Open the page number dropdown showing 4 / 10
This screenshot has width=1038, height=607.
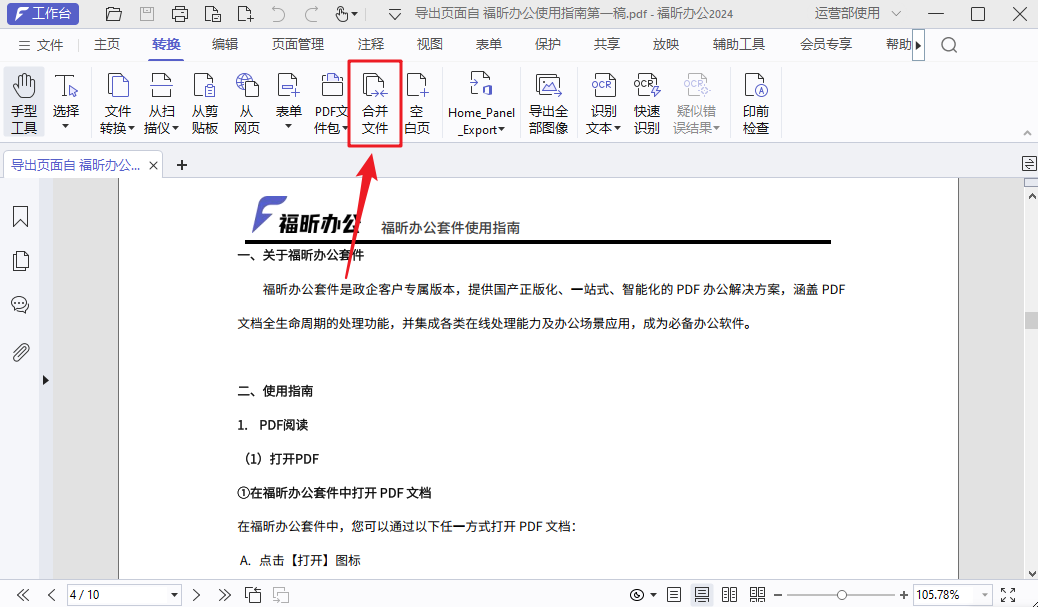(174, 595)
